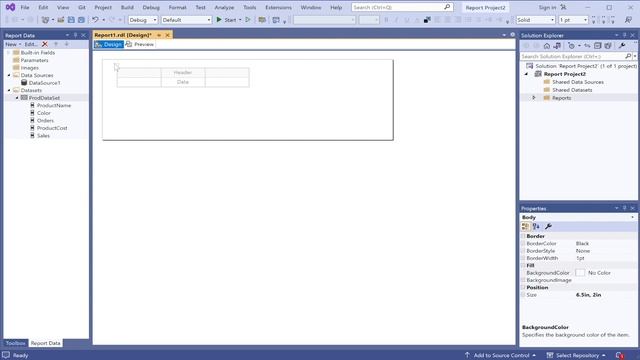Click the Undo arrow icon

tap(95, 20)
